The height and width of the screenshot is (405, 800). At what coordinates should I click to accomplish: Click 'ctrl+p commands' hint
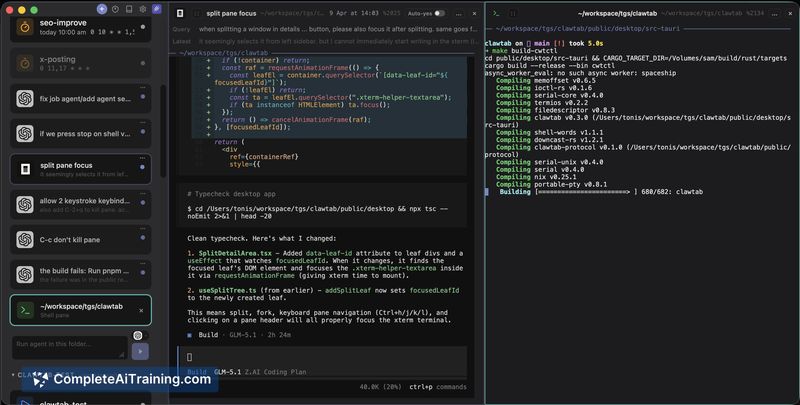(438, 387)
